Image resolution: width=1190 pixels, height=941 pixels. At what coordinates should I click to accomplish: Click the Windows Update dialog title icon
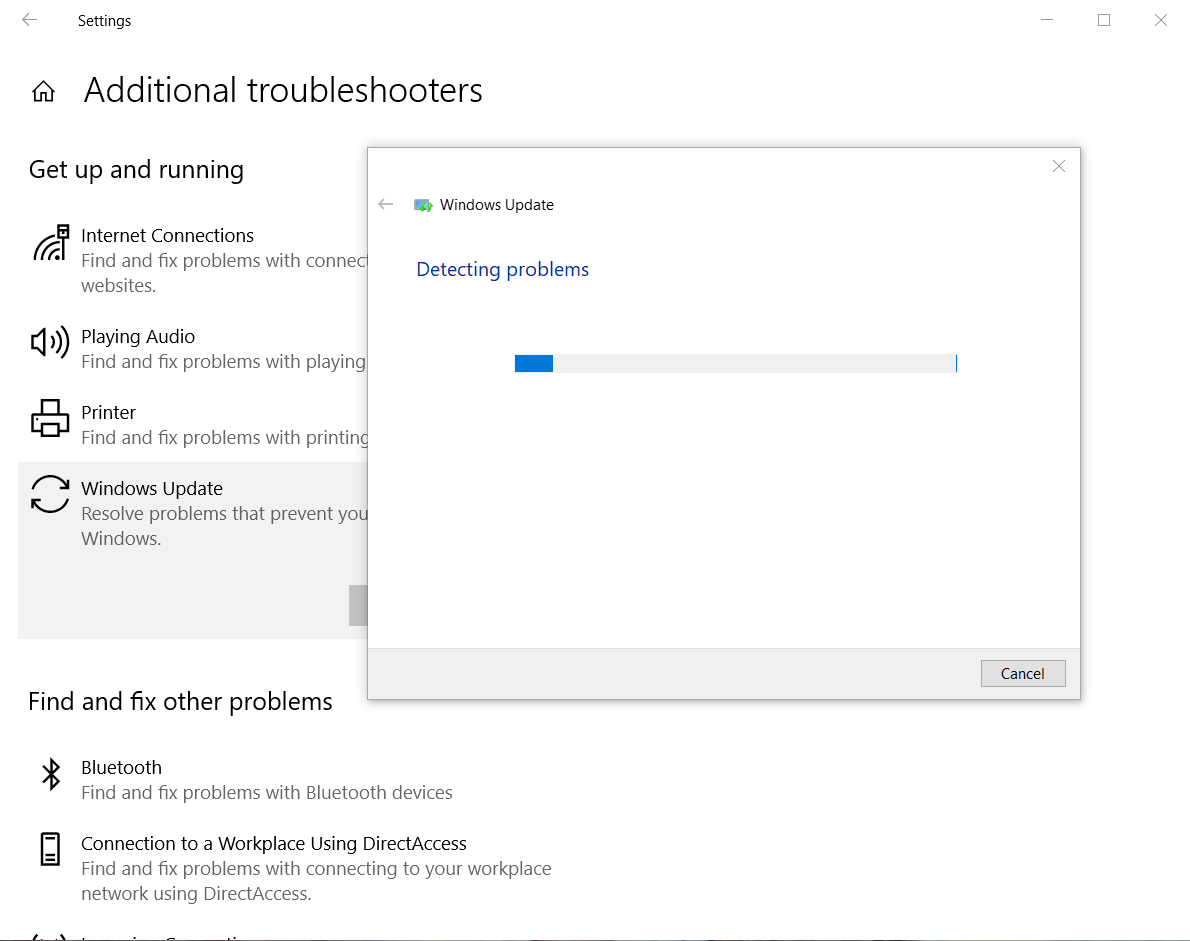click(x=423, y=205)
